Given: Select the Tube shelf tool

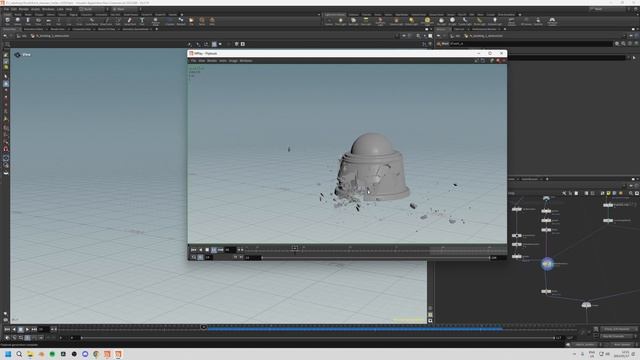Looking at the screenshot, I should click(28, 20).
